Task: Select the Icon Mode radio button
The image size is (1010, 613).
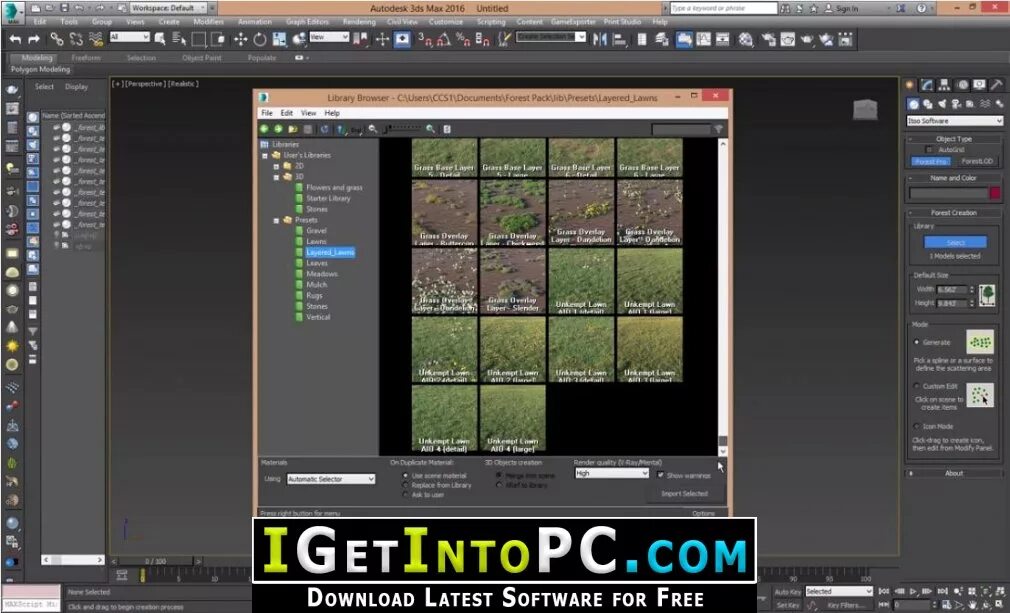Action: pyautogui.click(x=917, y=426)
